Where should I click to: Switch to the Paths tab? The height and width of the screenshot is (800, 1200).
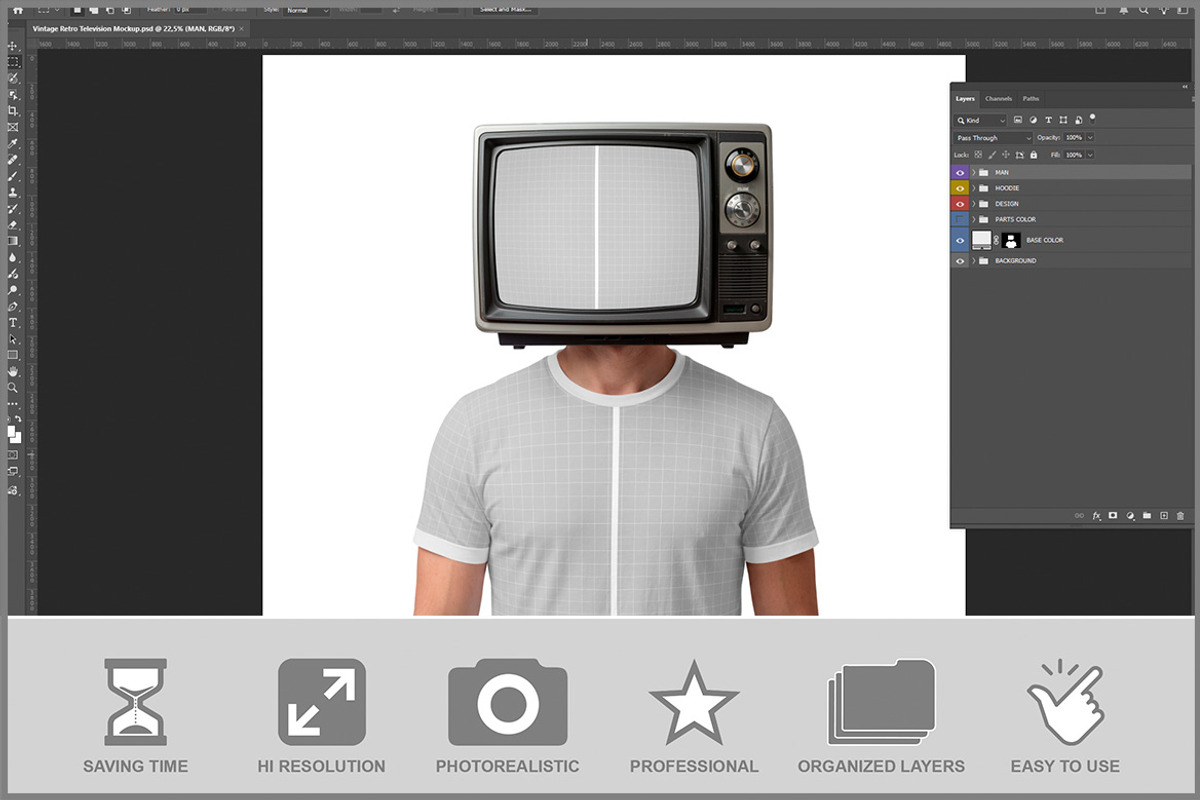(x=1031, y=99)
